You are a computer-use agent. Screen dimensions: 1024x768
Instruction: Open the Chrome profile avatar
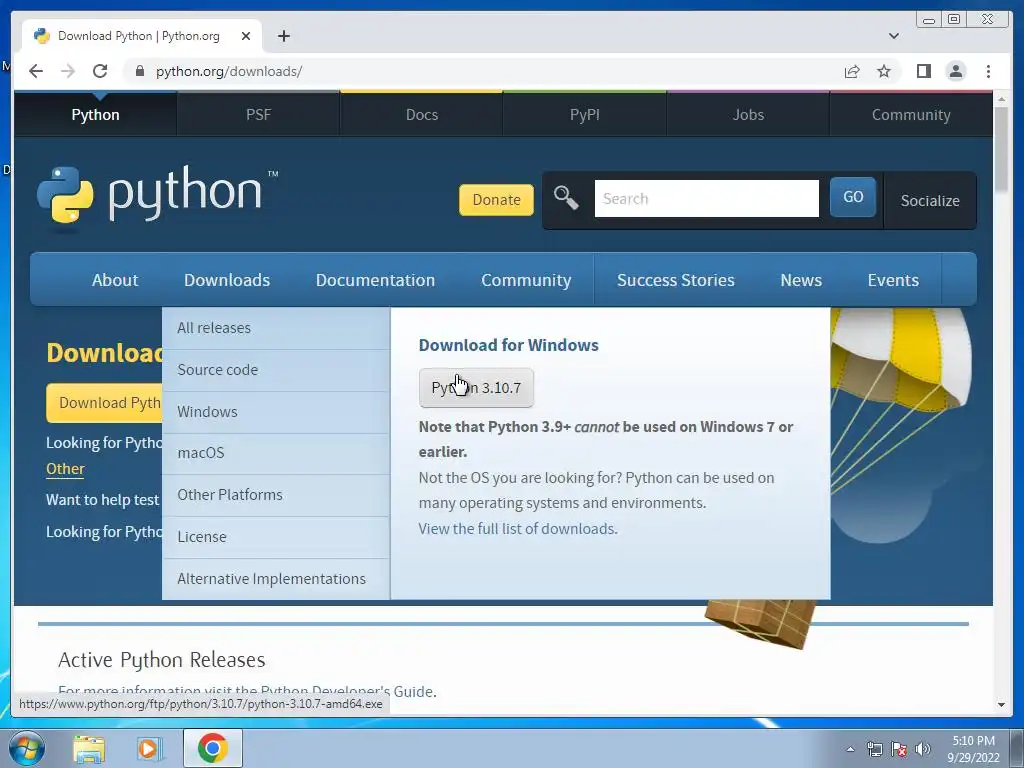[x=955, y=71]
